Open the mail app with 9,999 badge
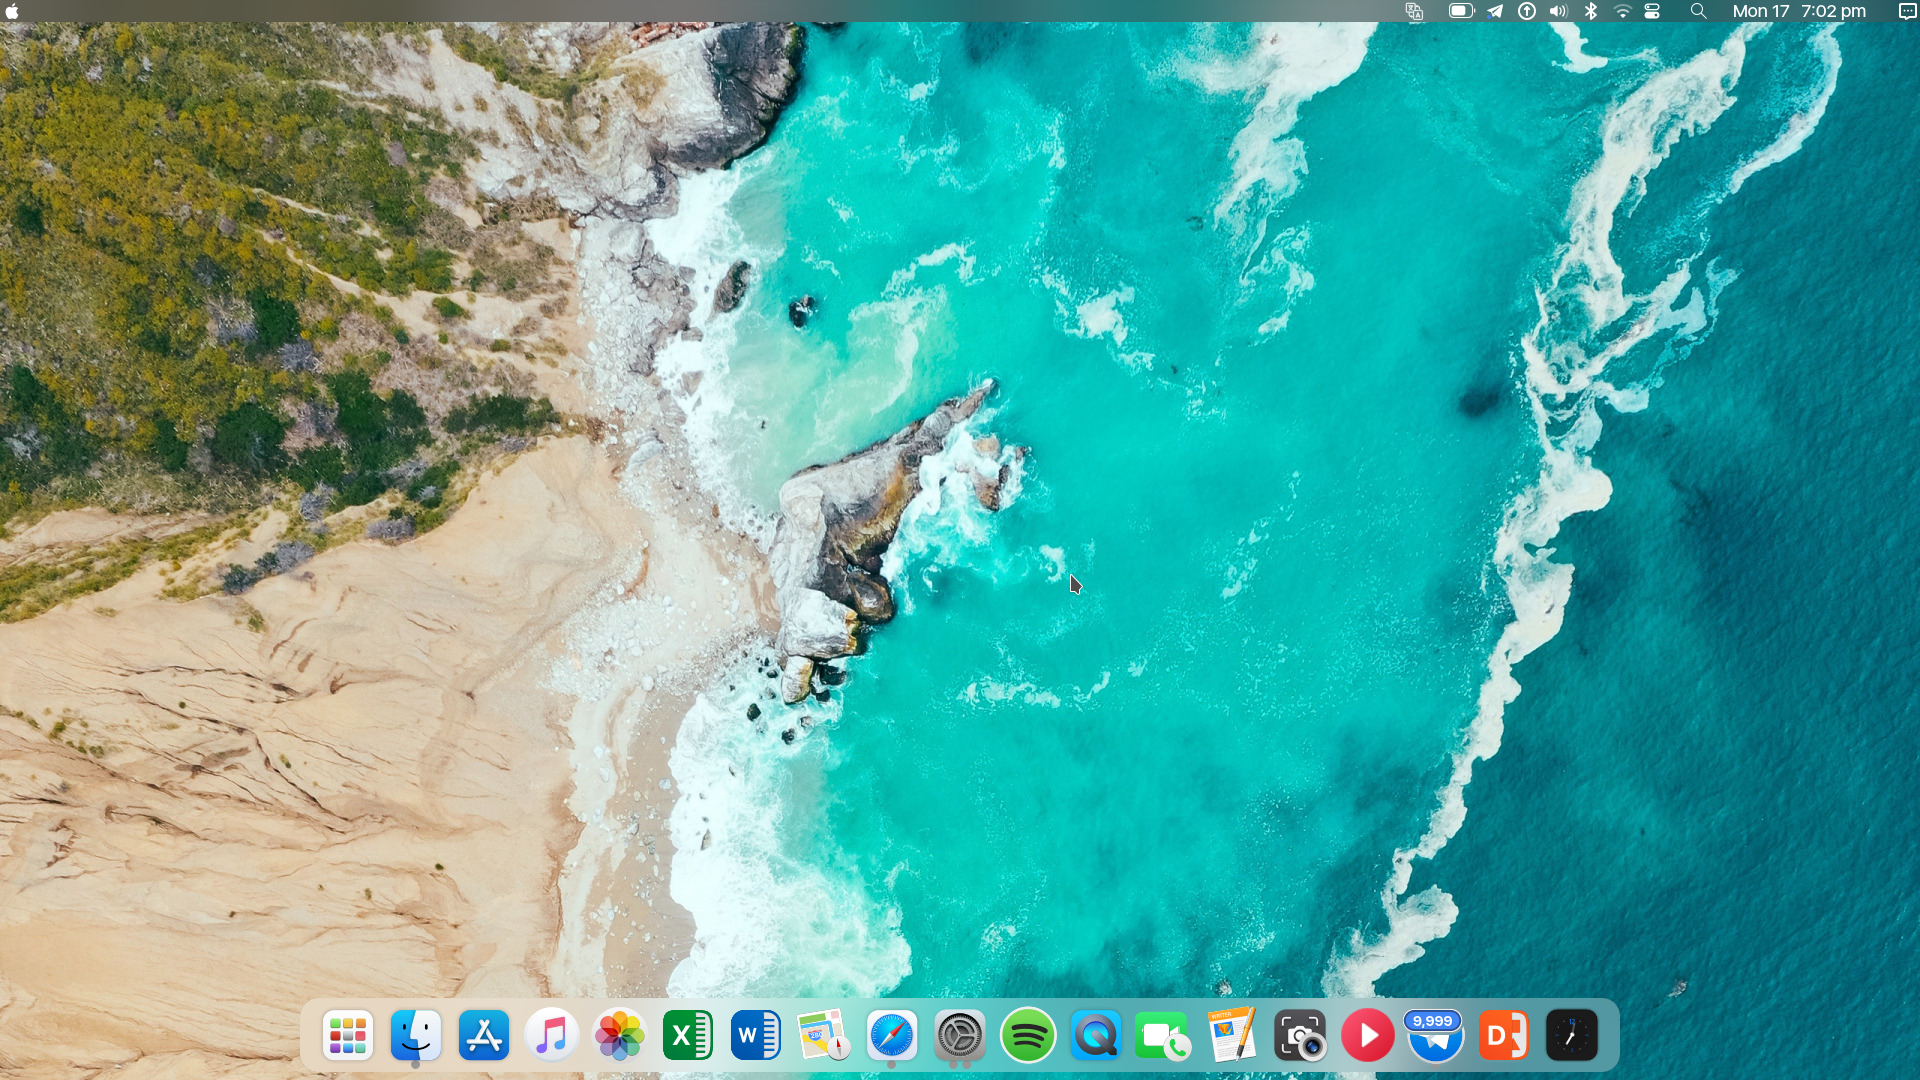Viewport: 1920px width, 1080px height. click(1436, 1035)
